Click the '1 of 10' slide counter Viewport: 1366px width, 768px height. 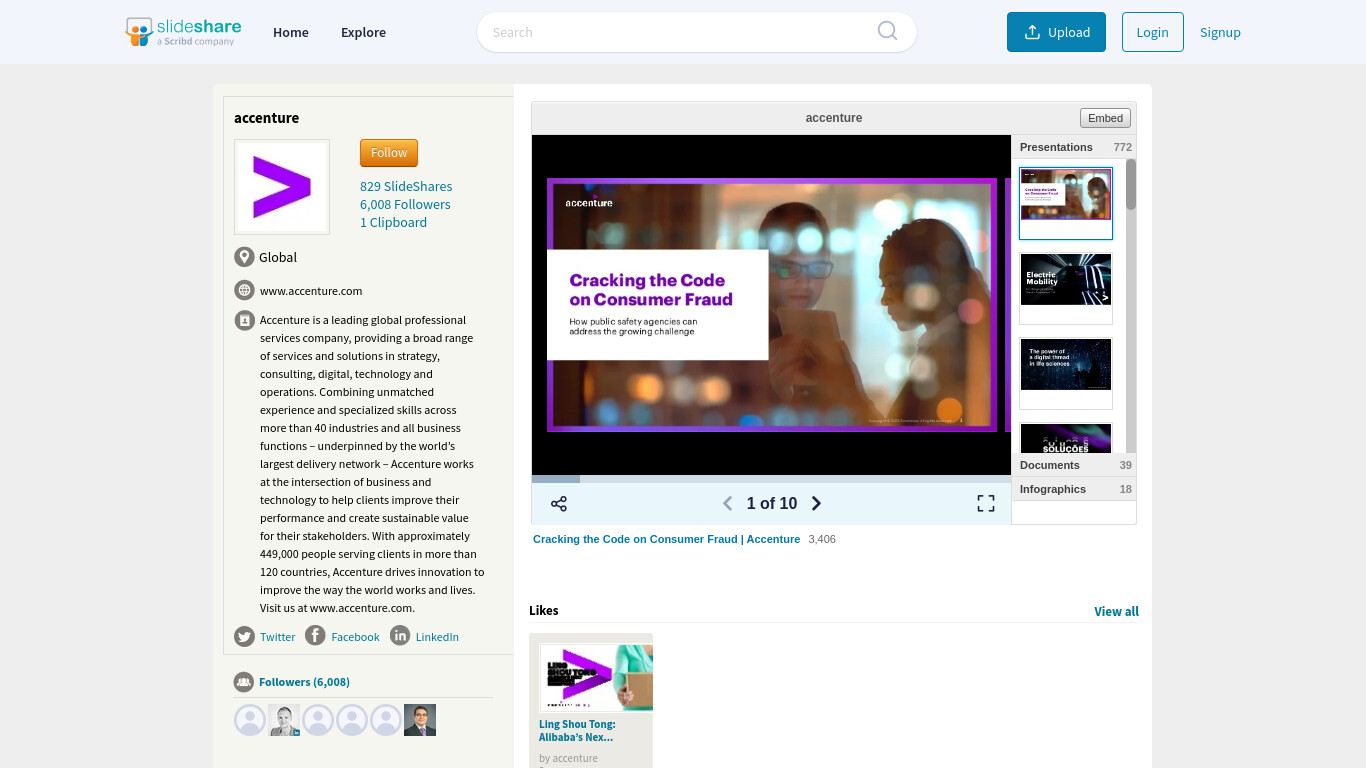(772, 504)
